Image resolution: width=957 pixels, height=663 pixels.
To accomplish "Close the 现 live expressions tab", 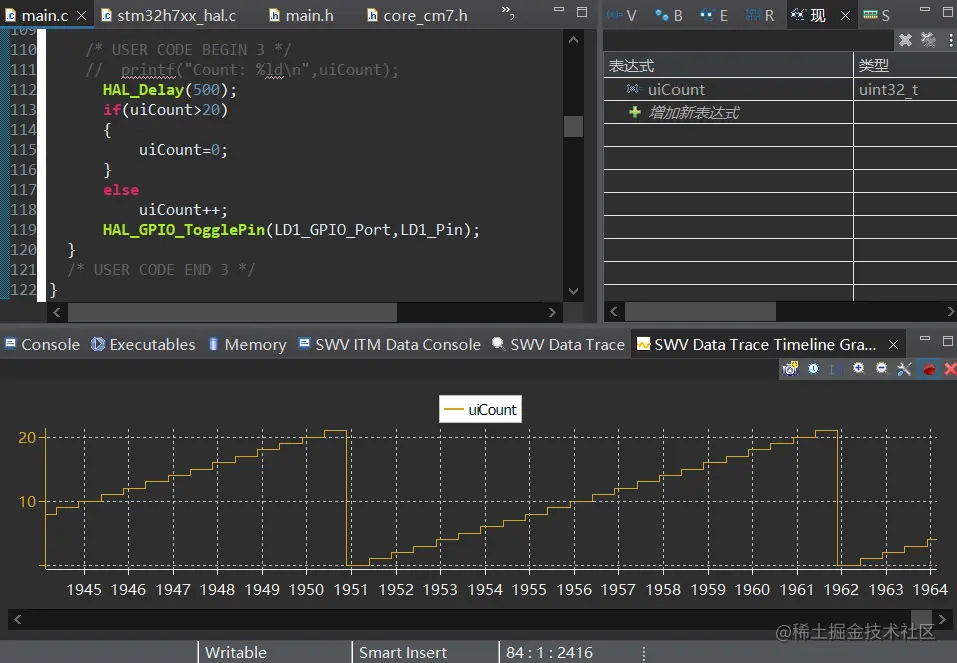I will [x=845, y=15].
